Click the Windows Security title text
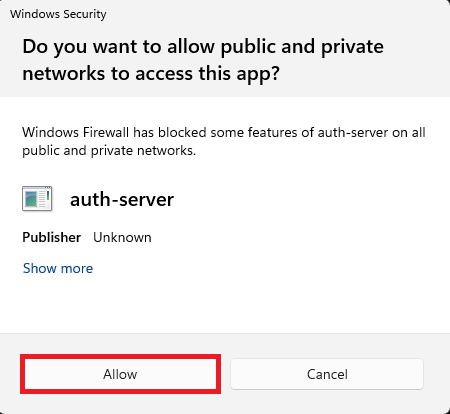Screen dimensions: 450x414 (x=58, y=14)
